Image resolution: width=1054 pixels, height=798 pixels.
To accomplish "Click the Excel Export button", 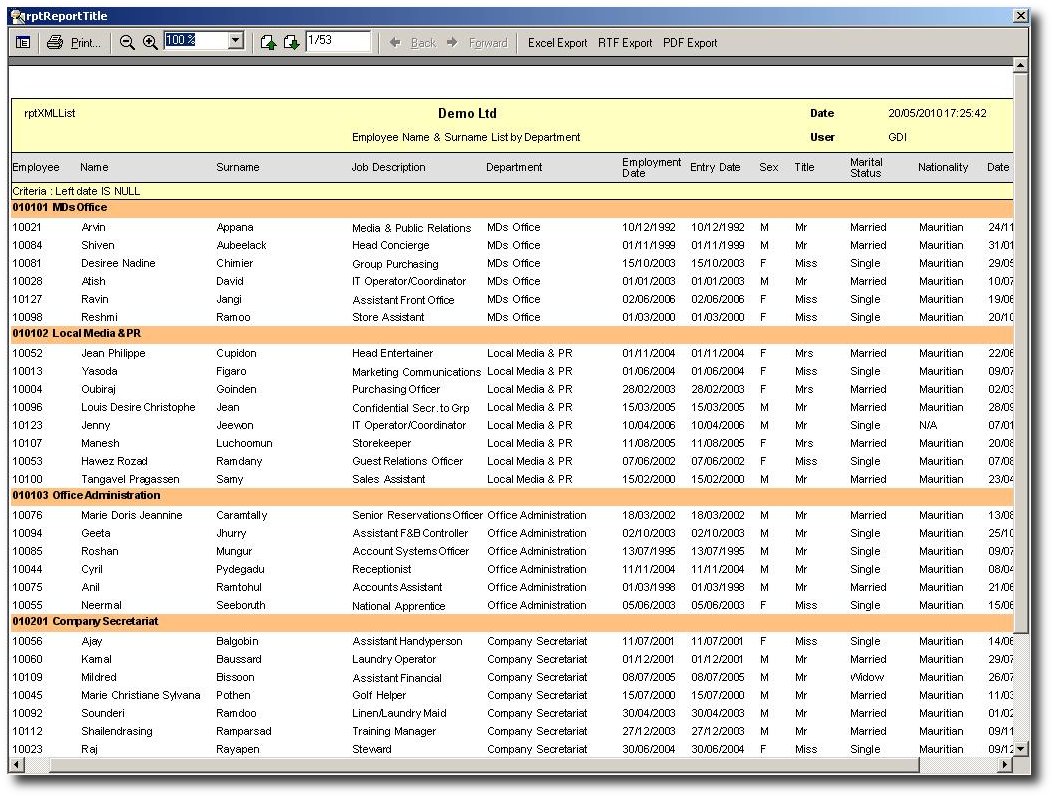I will pyautogui.click(x=557, y=43).
